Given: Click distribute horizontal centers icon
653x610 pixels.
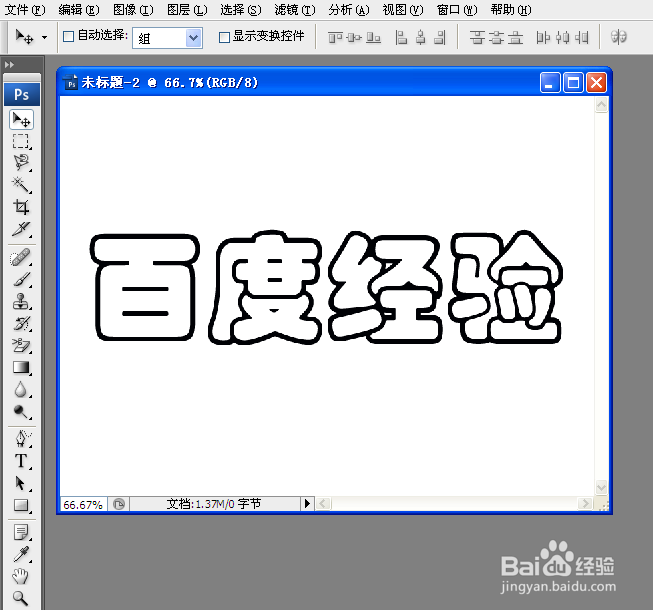Looking at the screenshot, I should 562,38.
